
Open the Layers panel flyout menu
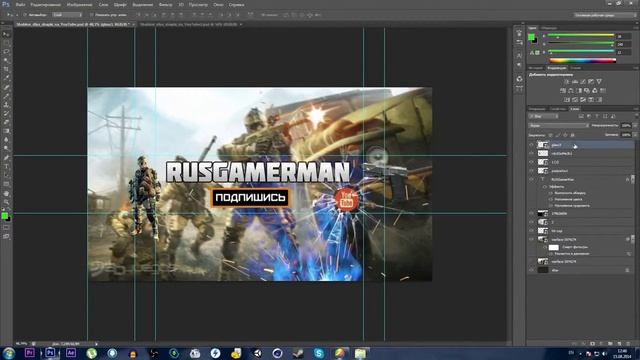point(636,109)
